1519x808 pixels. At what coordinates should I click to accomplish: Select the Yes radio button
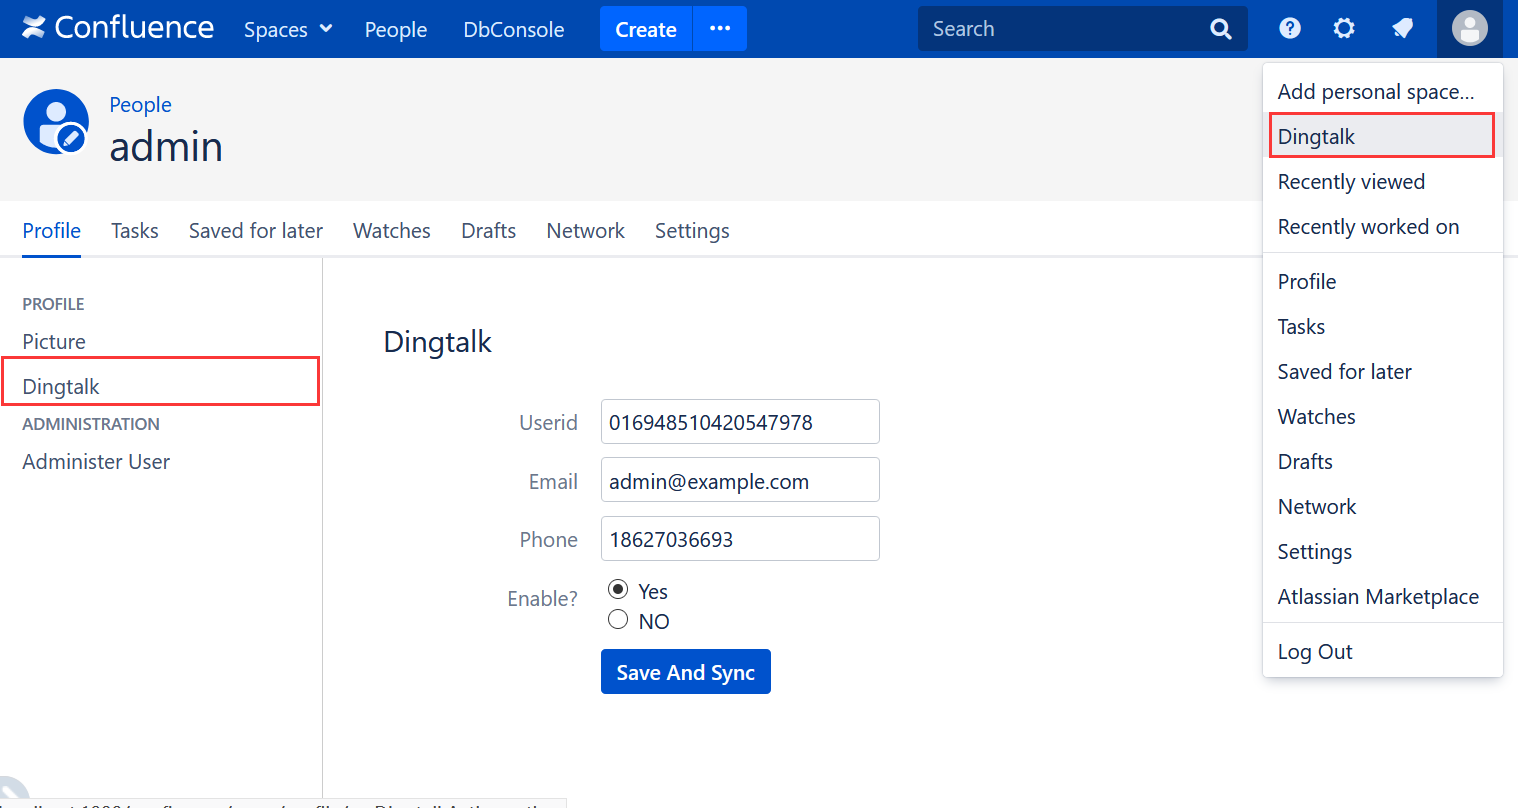click(618, 589)
